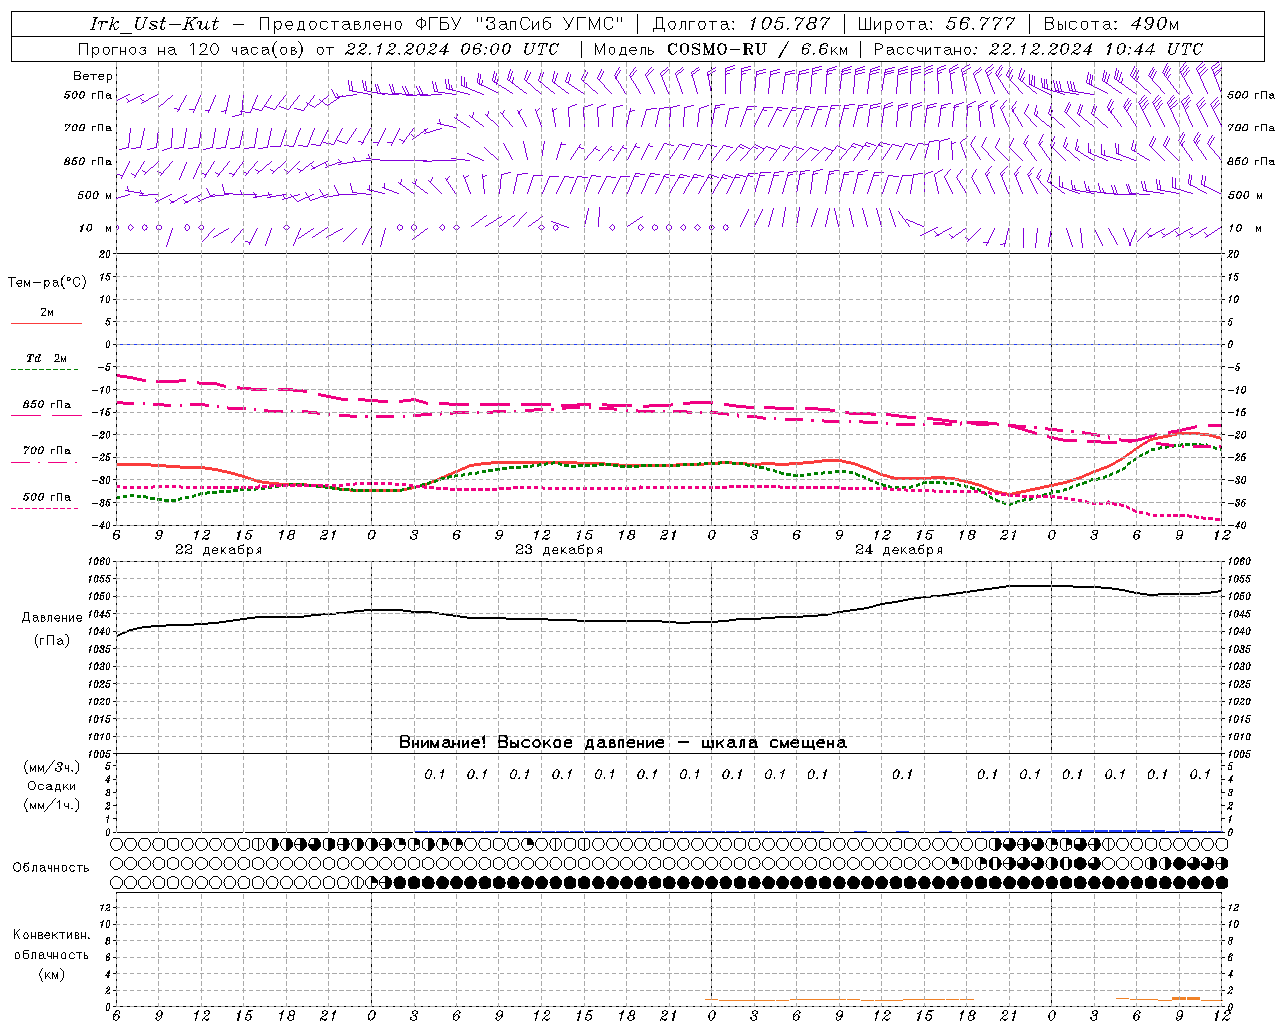Click the (км) unit label
This screenshot has width=1280, height=1024.
click(x=52, y=974)
